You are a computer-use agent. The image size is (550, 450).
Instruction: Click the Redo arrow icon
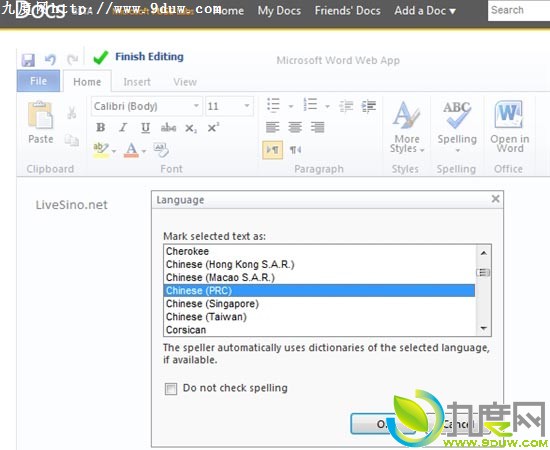pos(73,60)
